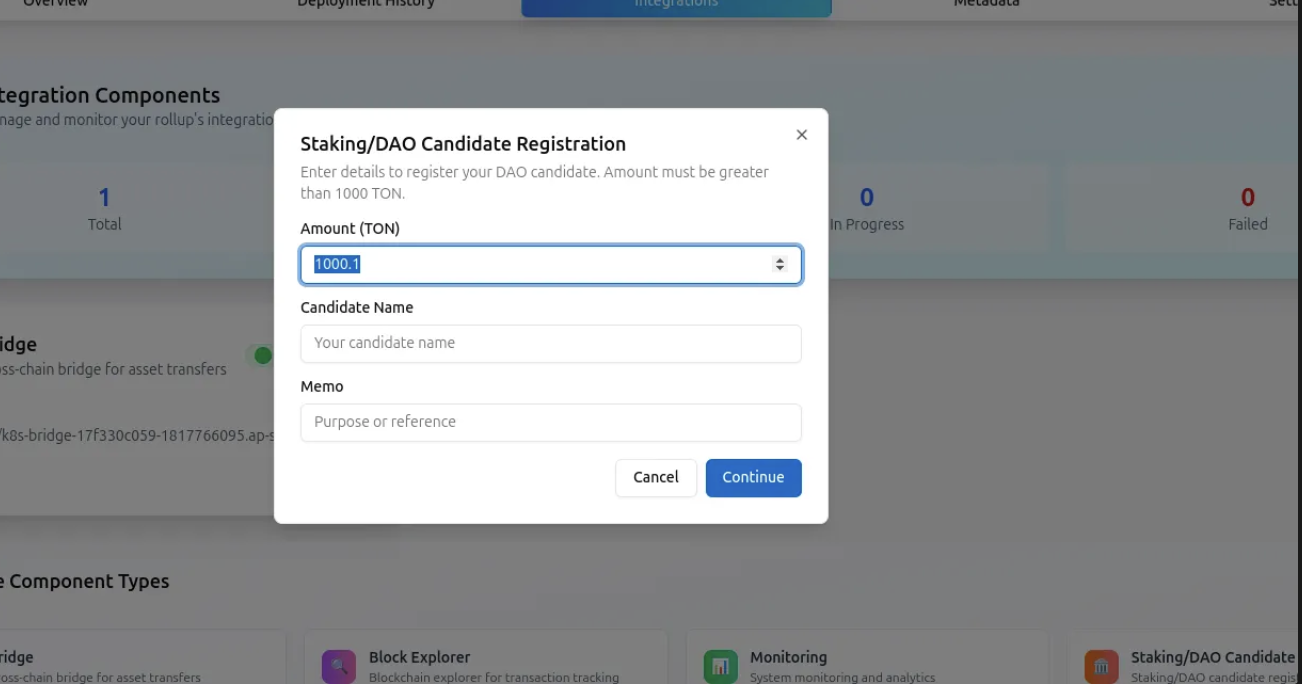Open the Metadata tab

coord(986,5)
